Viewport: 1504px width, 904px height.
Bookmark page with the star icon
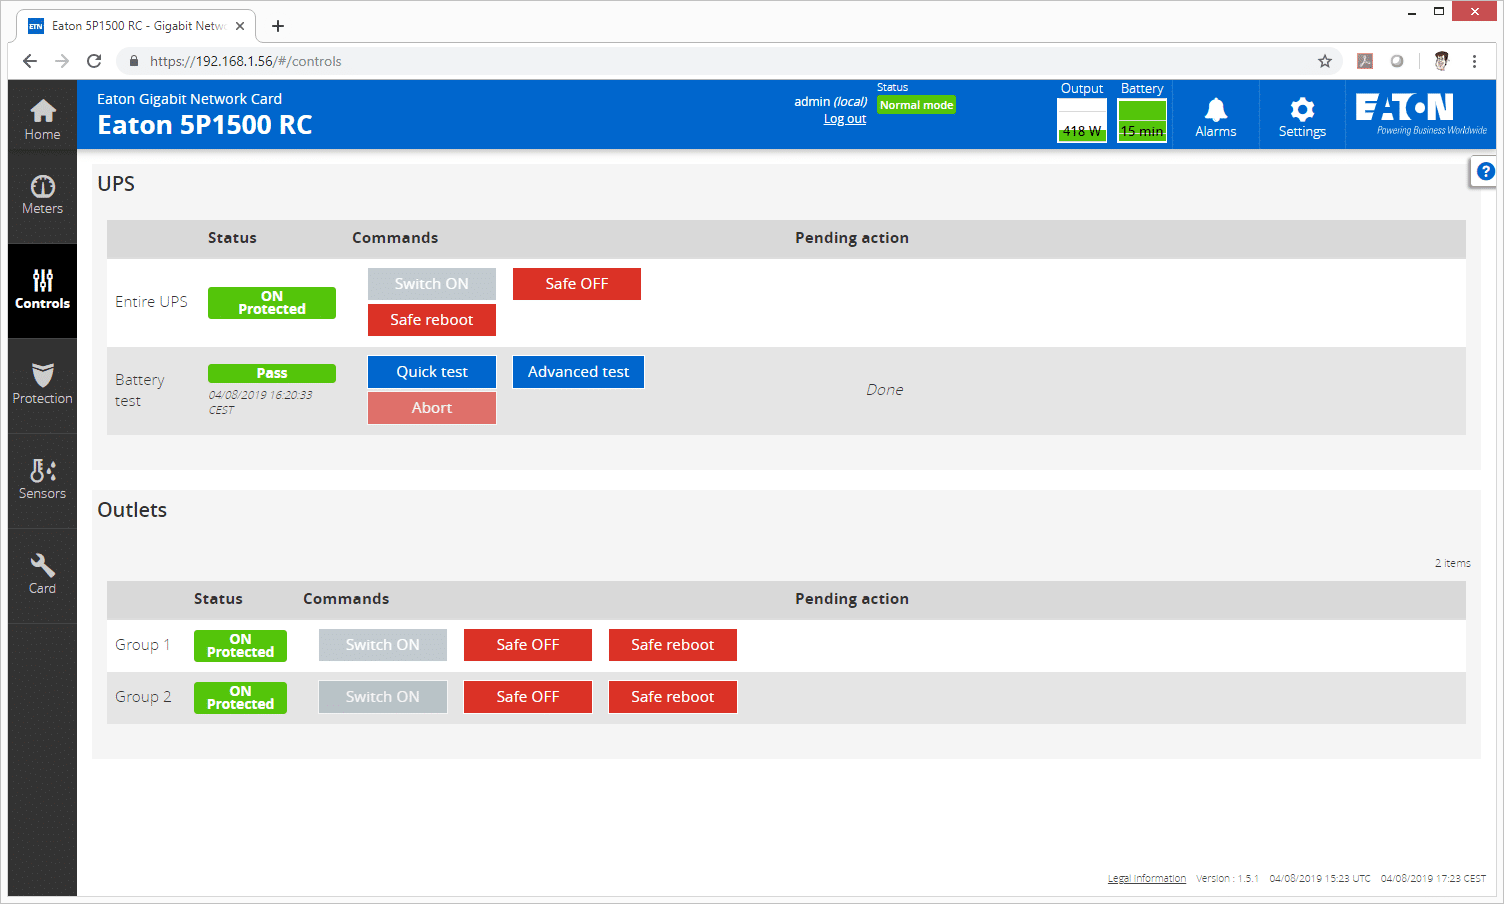coord(1325,61)
